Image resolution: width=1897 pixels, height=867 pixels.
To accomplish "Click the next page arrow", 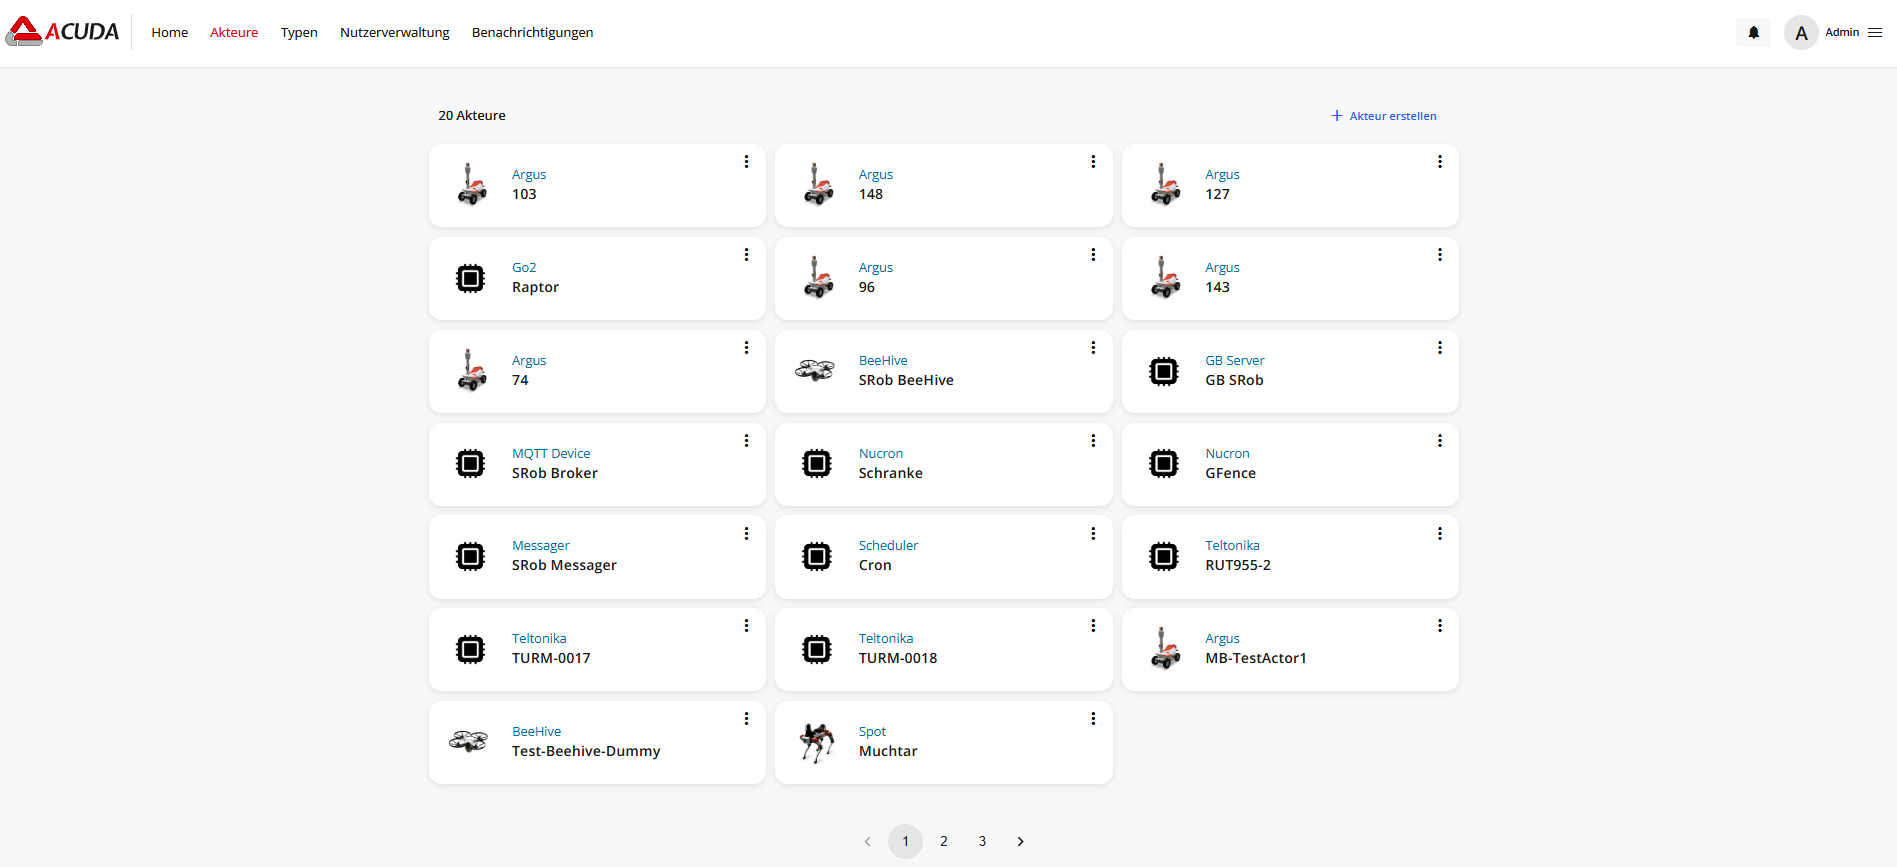I will 1020,841.
